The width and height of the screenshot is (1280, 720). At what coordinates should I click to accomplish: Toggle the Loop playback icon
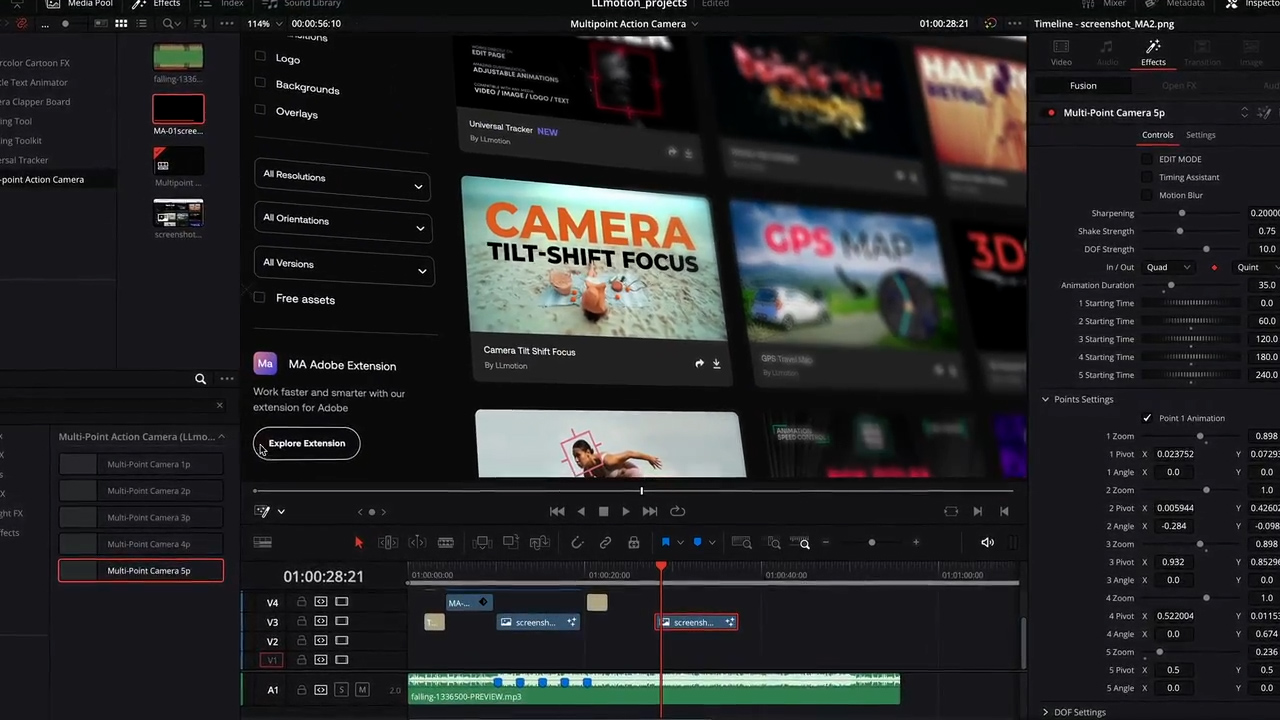(x=678, y=511)
